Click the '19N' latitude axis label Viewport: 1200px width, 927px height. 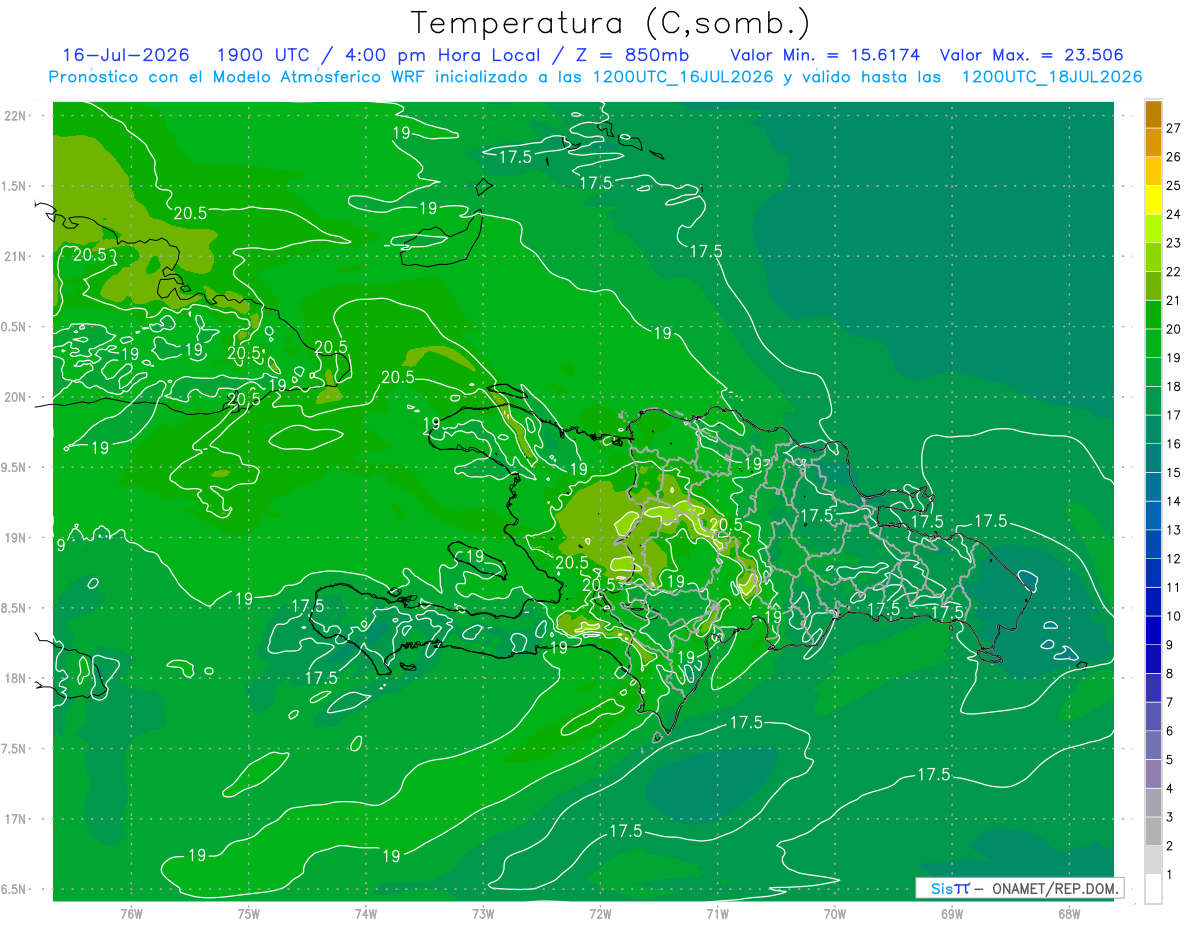15,538
